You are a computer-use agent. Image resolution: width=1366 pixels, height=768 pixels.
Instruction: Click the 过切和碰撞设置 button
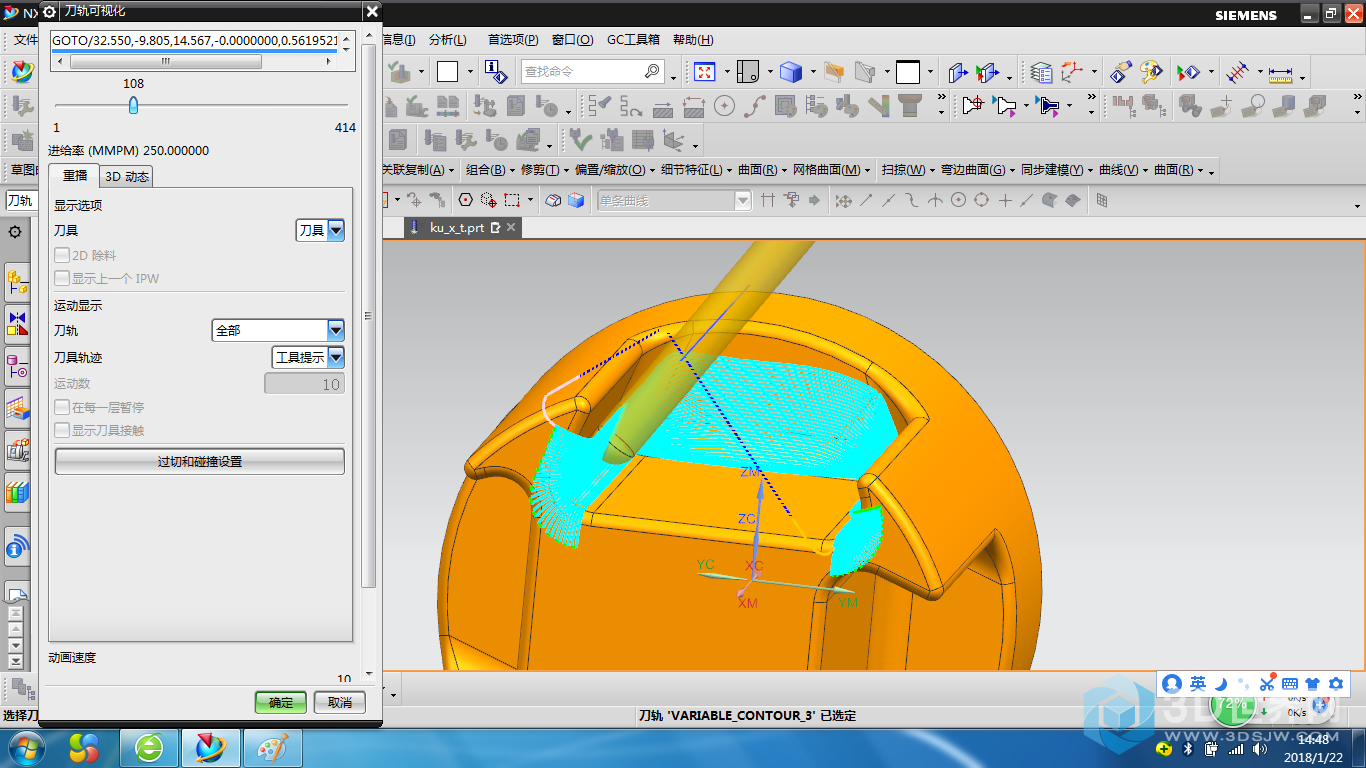pyautogui.click(x=199, y=461)
